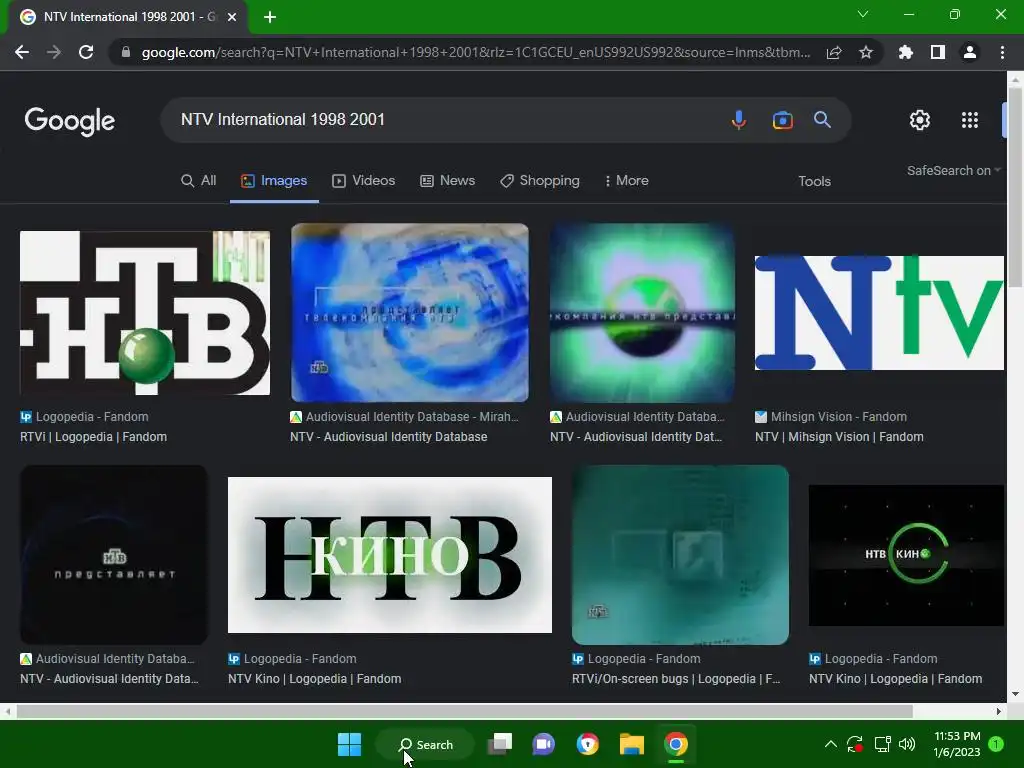Open Audiovisual Identity Database - Mirah source
The width and height of the screenshot is (1024, 768).
pyautogui.click(x=405, y=417)
